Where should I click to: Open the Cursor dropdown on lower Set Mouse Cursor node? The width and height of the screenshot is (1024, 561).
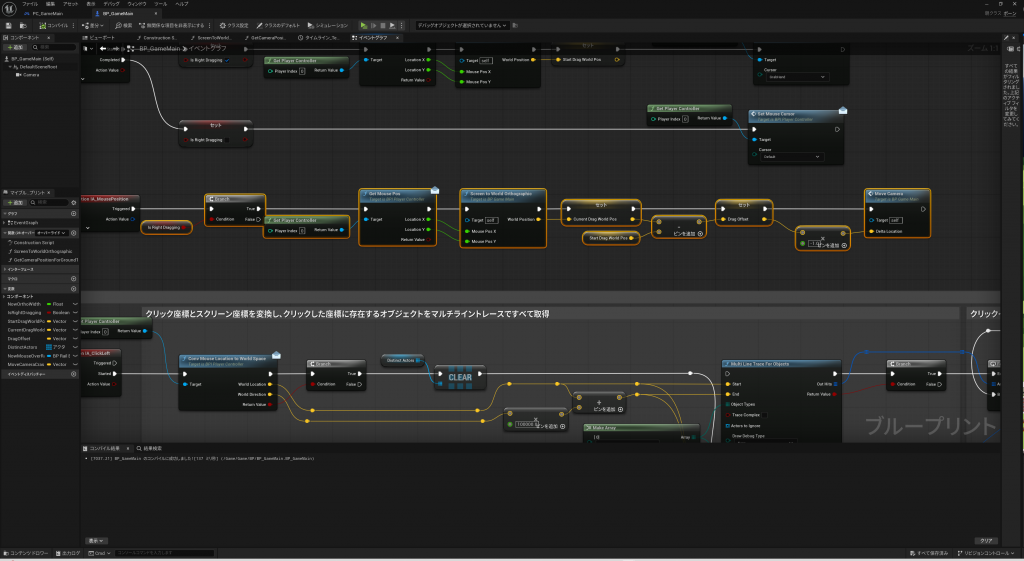tap(794, 157)
